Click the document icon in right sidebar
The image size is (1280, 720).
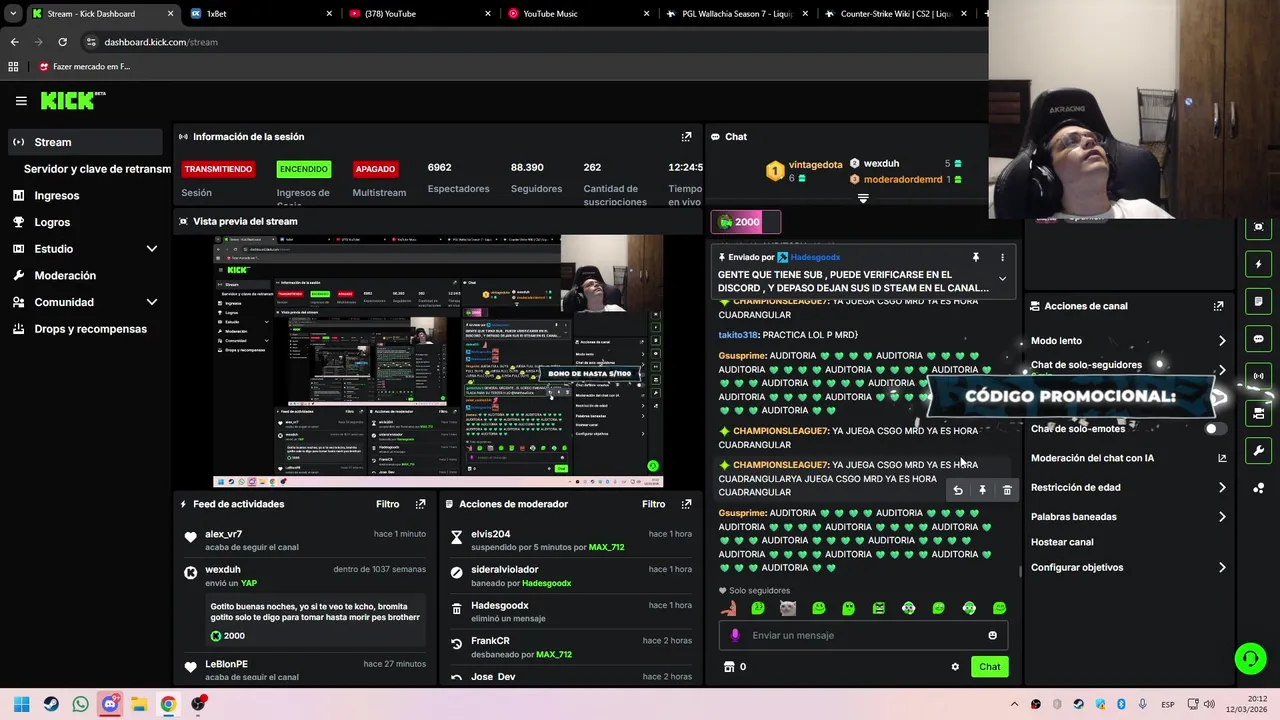[1259, 301]
